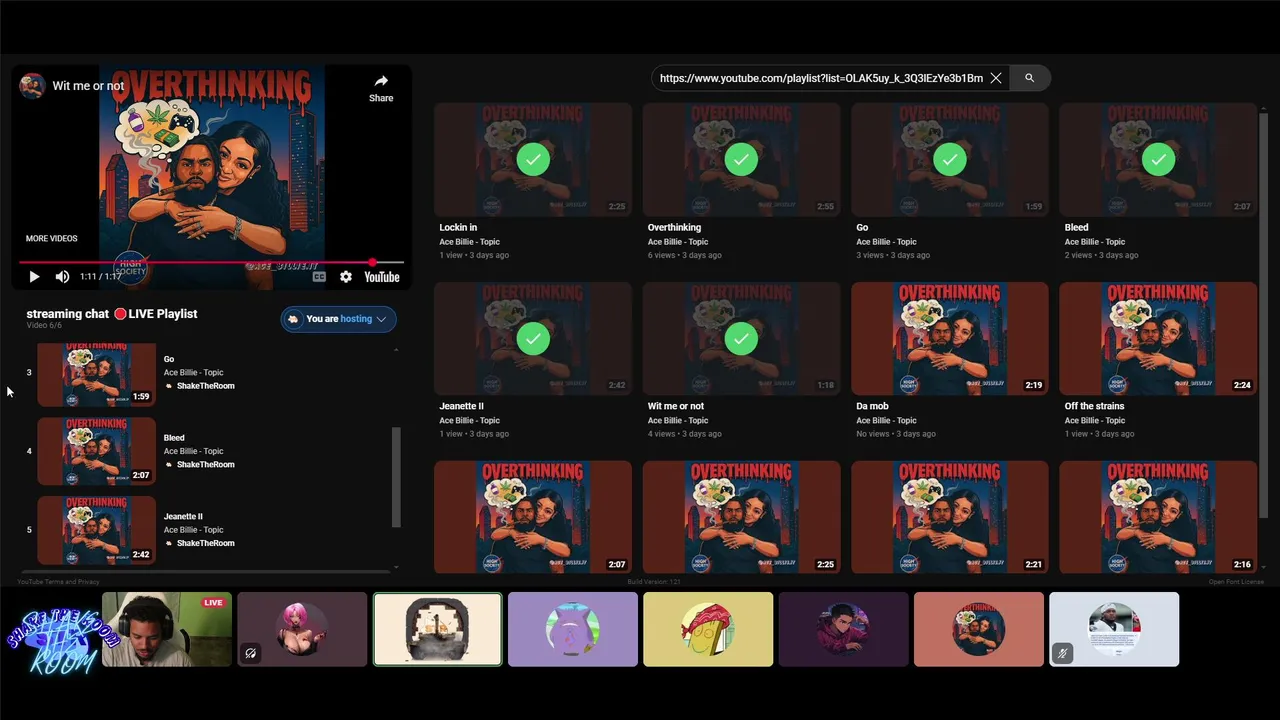This screenshot has width=1280, height=720.
Task: Clear the playlist URL field
Action: pyautogui.click(x=996, y=78)
